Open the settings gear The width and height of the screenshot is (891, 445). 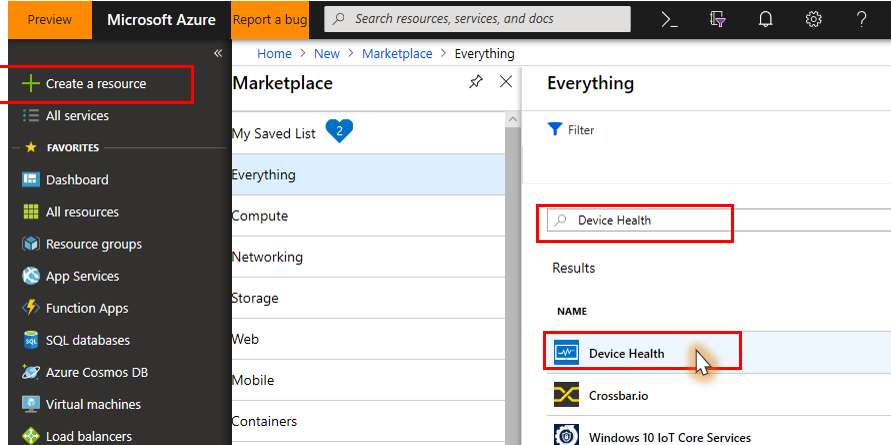[x=814, y=19]
